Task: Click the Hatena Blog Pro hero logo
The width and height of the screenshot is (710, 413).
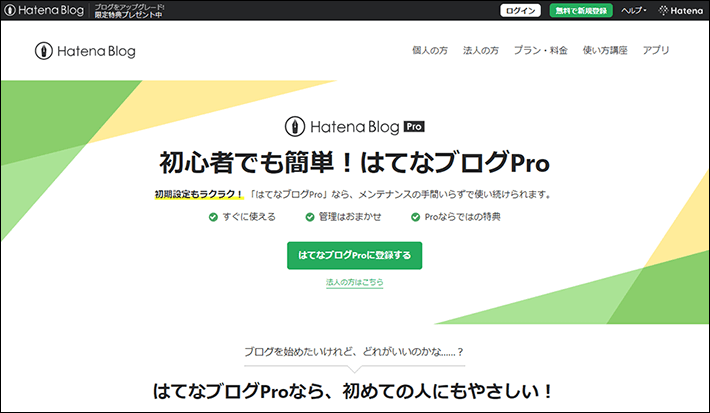Action: [355, 127]
